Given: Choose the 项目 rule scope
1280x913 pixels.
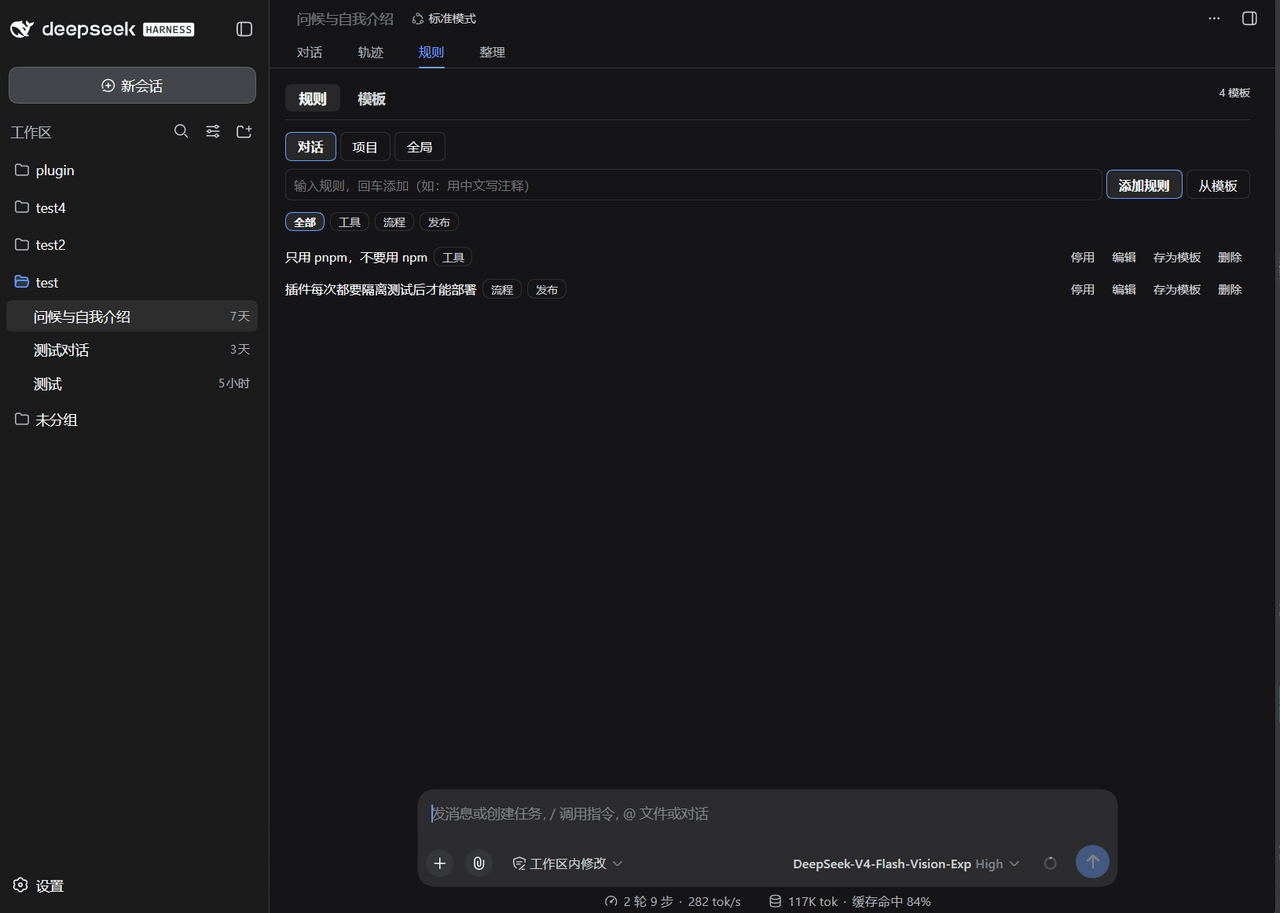Looking at the screenshot, I should coord(365,147).
